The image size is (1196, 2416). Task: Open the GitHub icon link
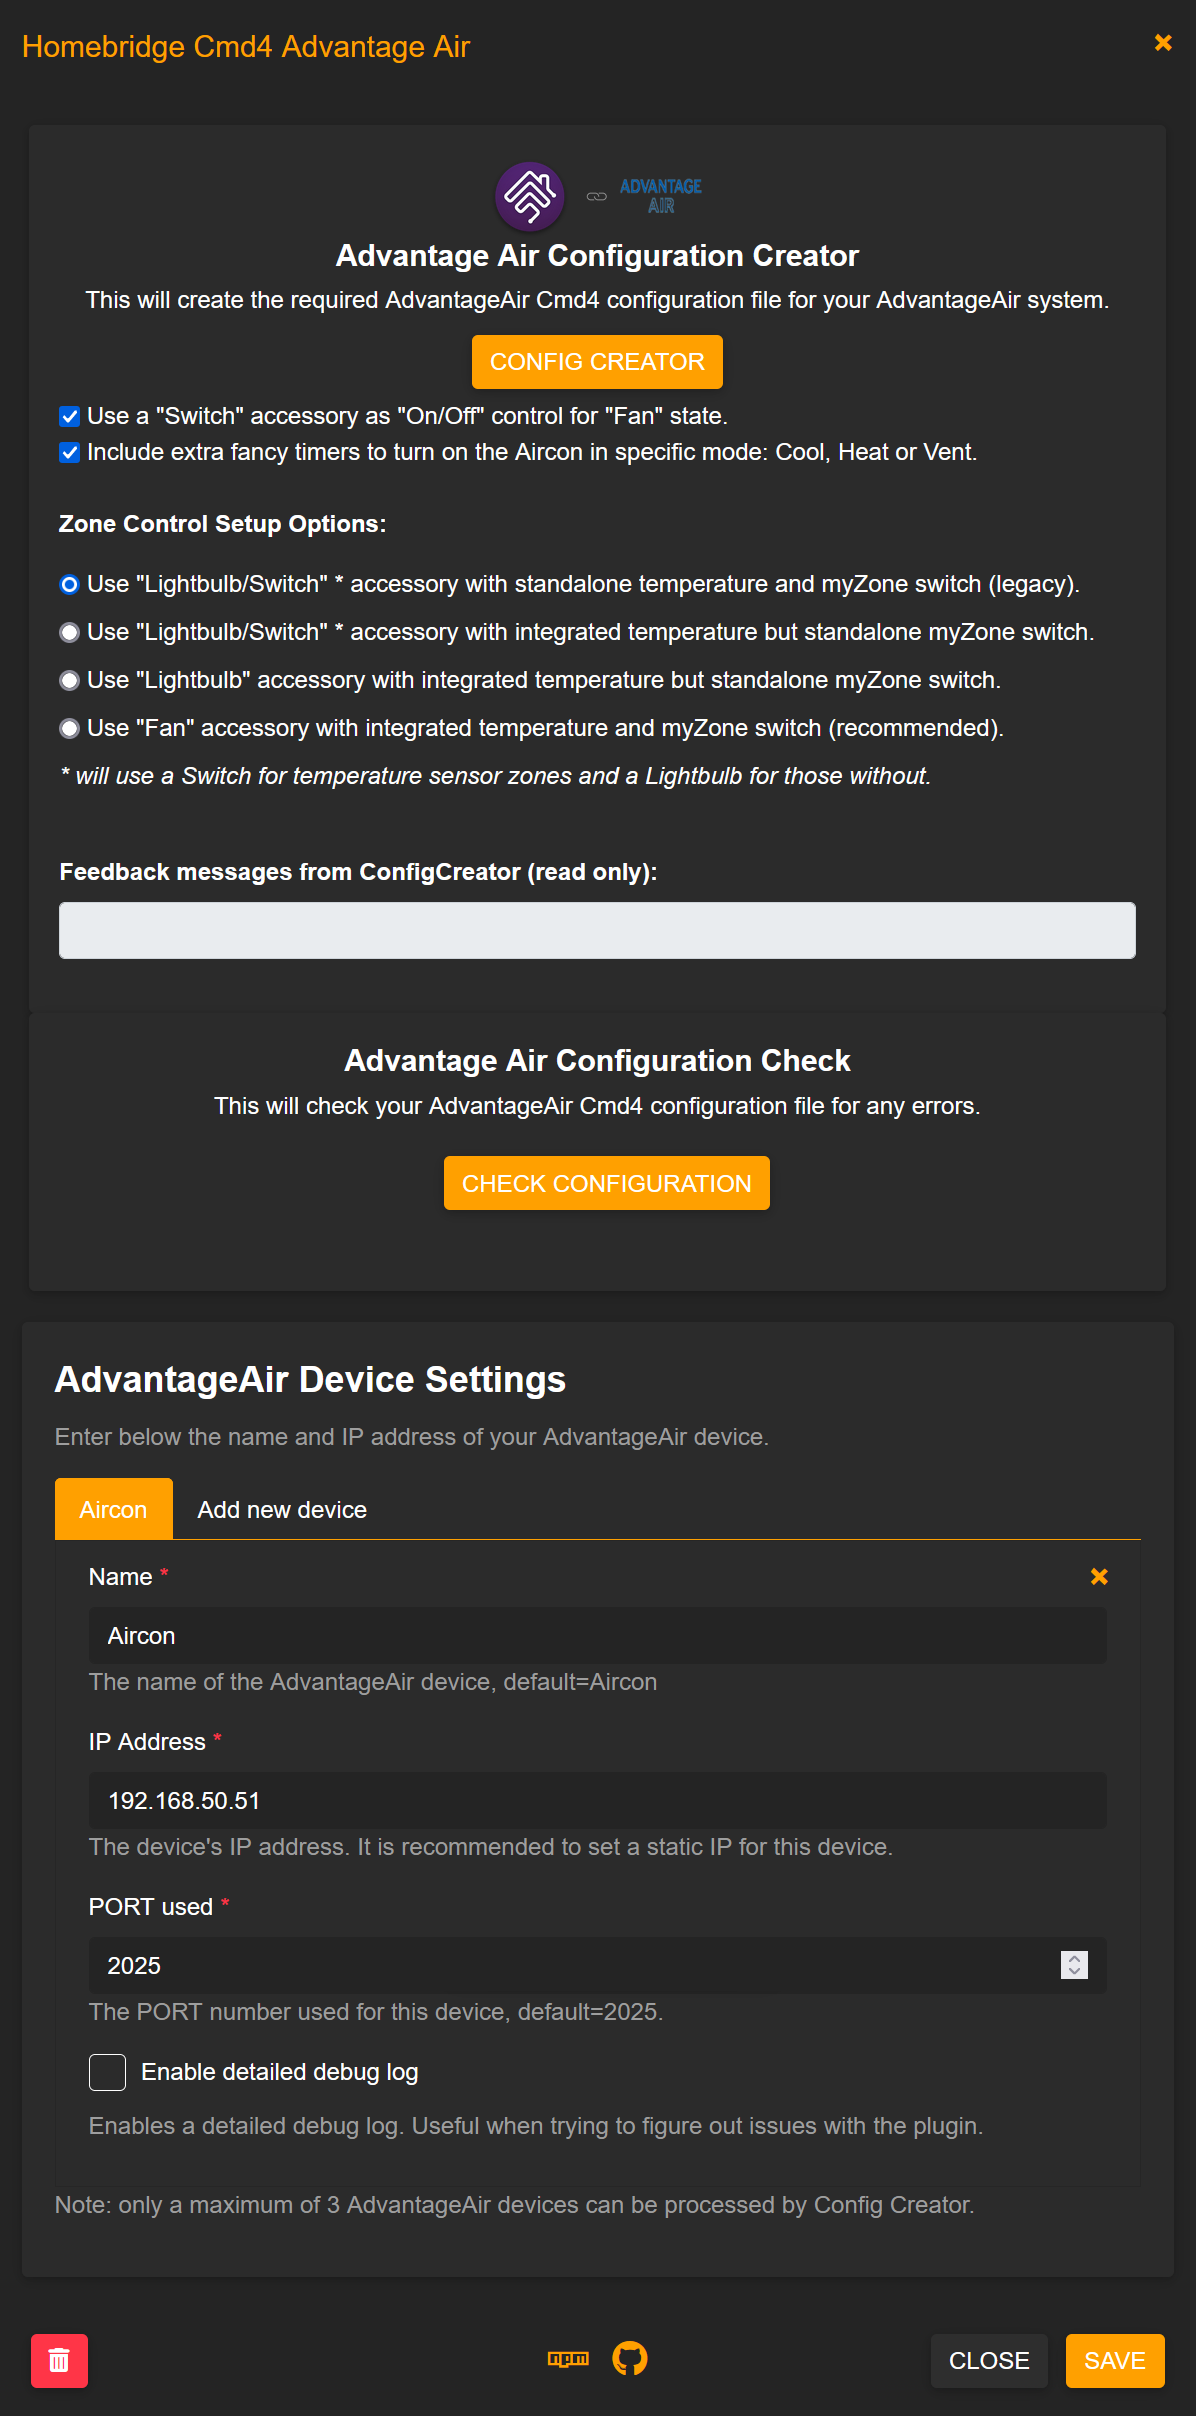tap(630, 2359)
